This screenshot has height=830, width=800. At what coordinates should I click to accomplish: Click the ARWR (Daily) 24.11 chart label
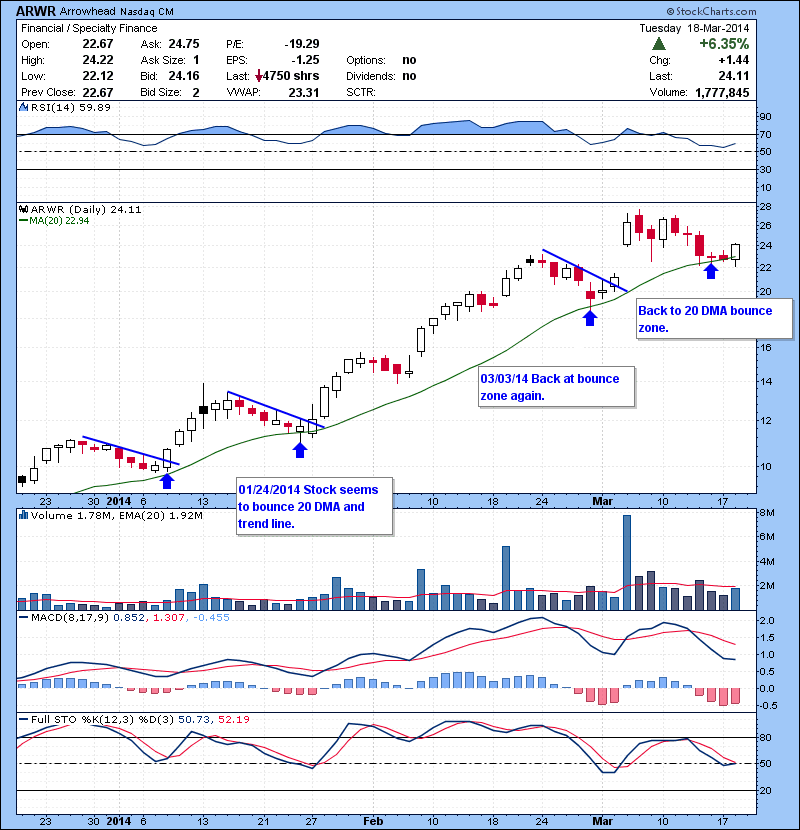[86, 210]
